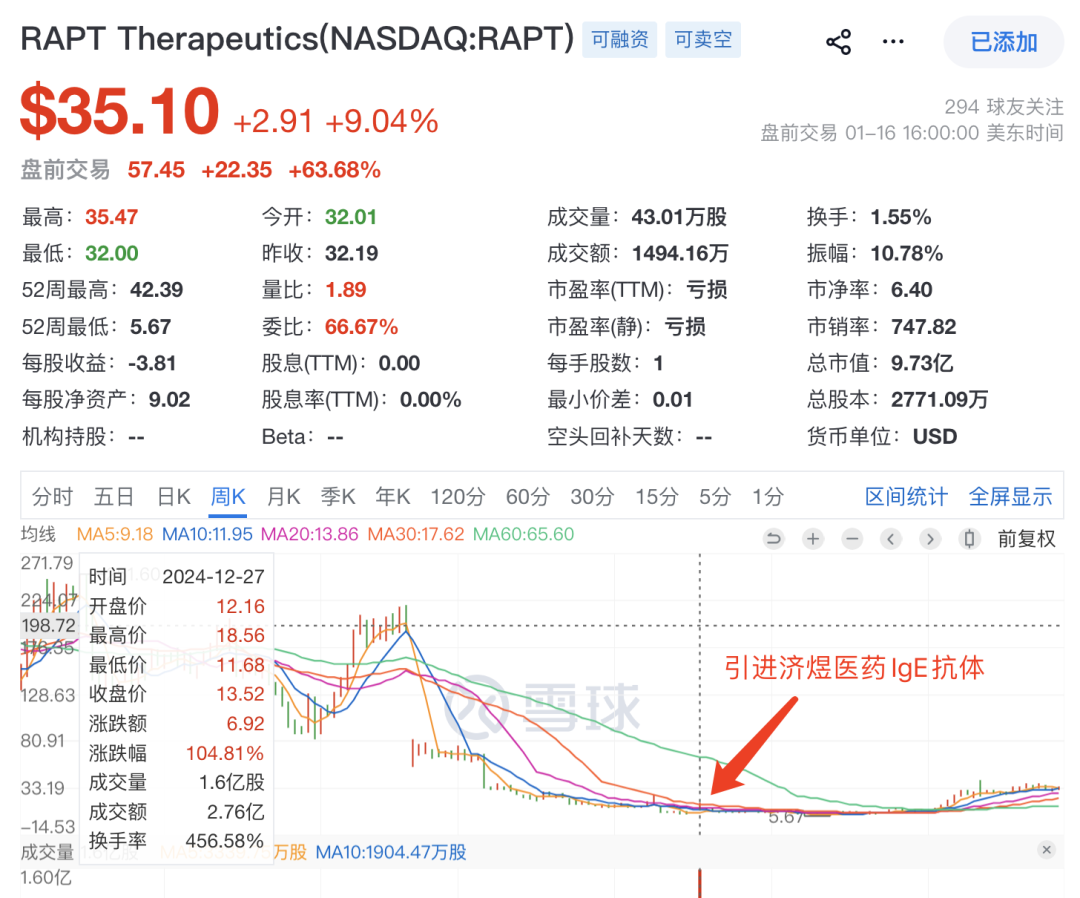
Task: Open the three-dot more options menu
Action: (x=893, y=42)
